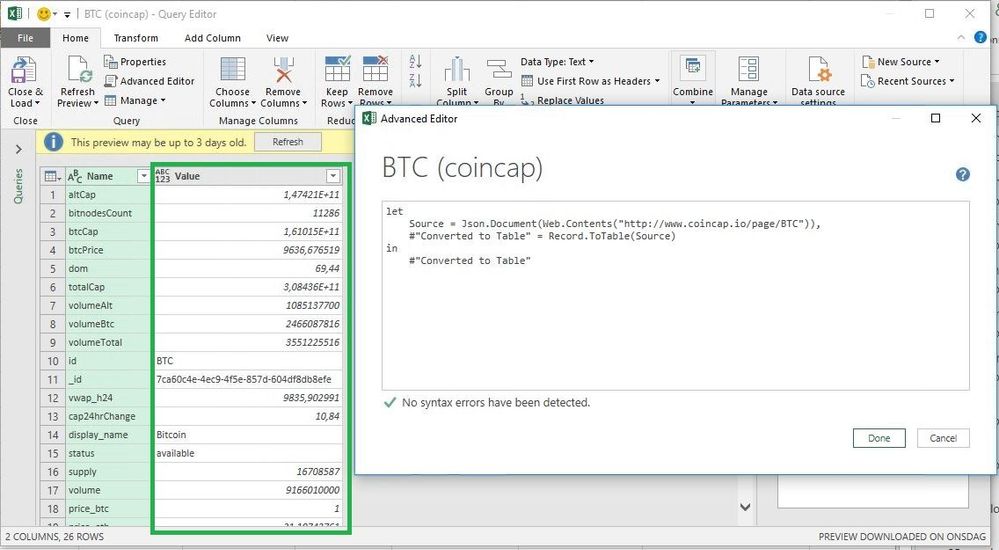Viewport: 999px width, 550px height.
Task: Select the 9636,676519 value cell
Action: [x=248, y=250]
